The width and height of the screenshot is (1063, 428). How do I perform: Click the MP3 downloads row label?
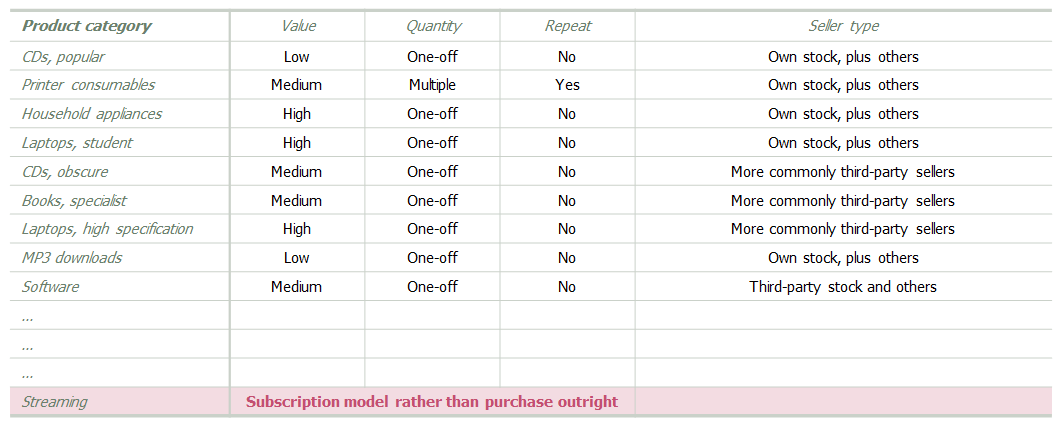tap(72, 258)
